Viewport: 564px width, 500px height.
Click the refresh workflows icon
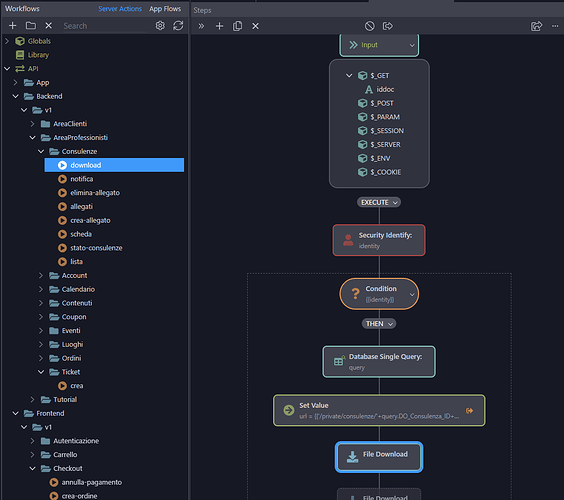click(178, 26)
